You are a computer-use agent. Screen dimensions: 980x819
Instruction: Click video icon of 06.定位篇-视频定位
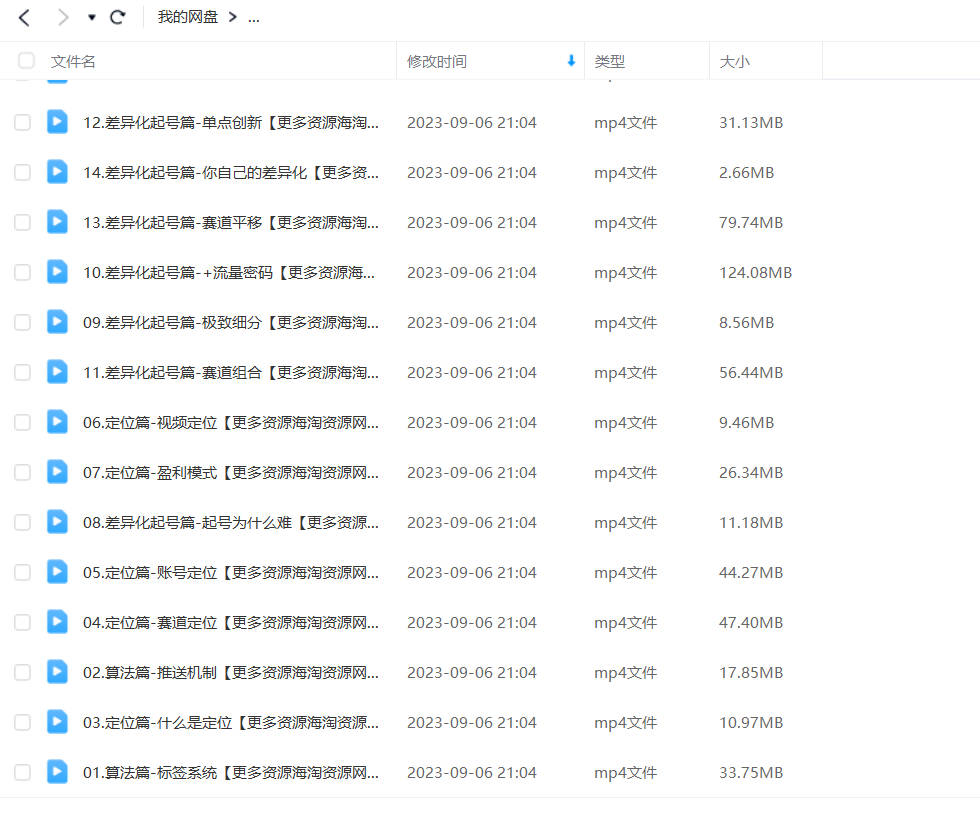pos(57,421)
